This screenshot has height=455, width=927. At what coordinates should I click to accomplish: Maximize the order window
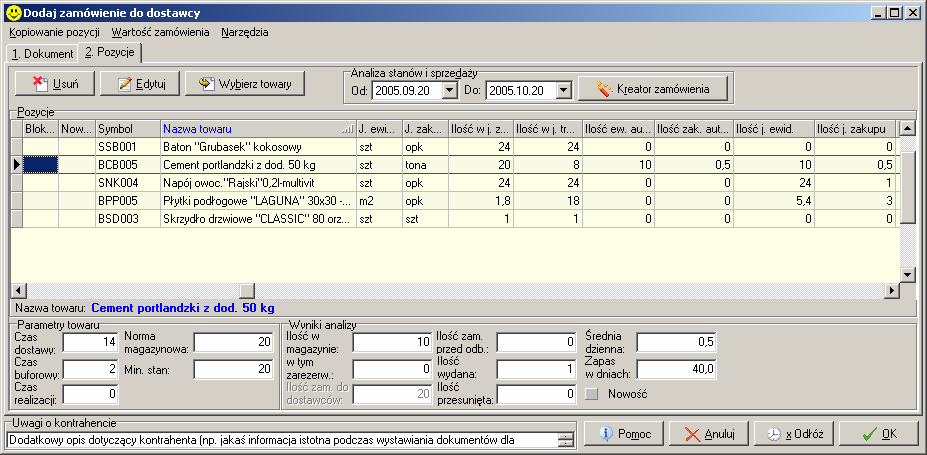894,12
